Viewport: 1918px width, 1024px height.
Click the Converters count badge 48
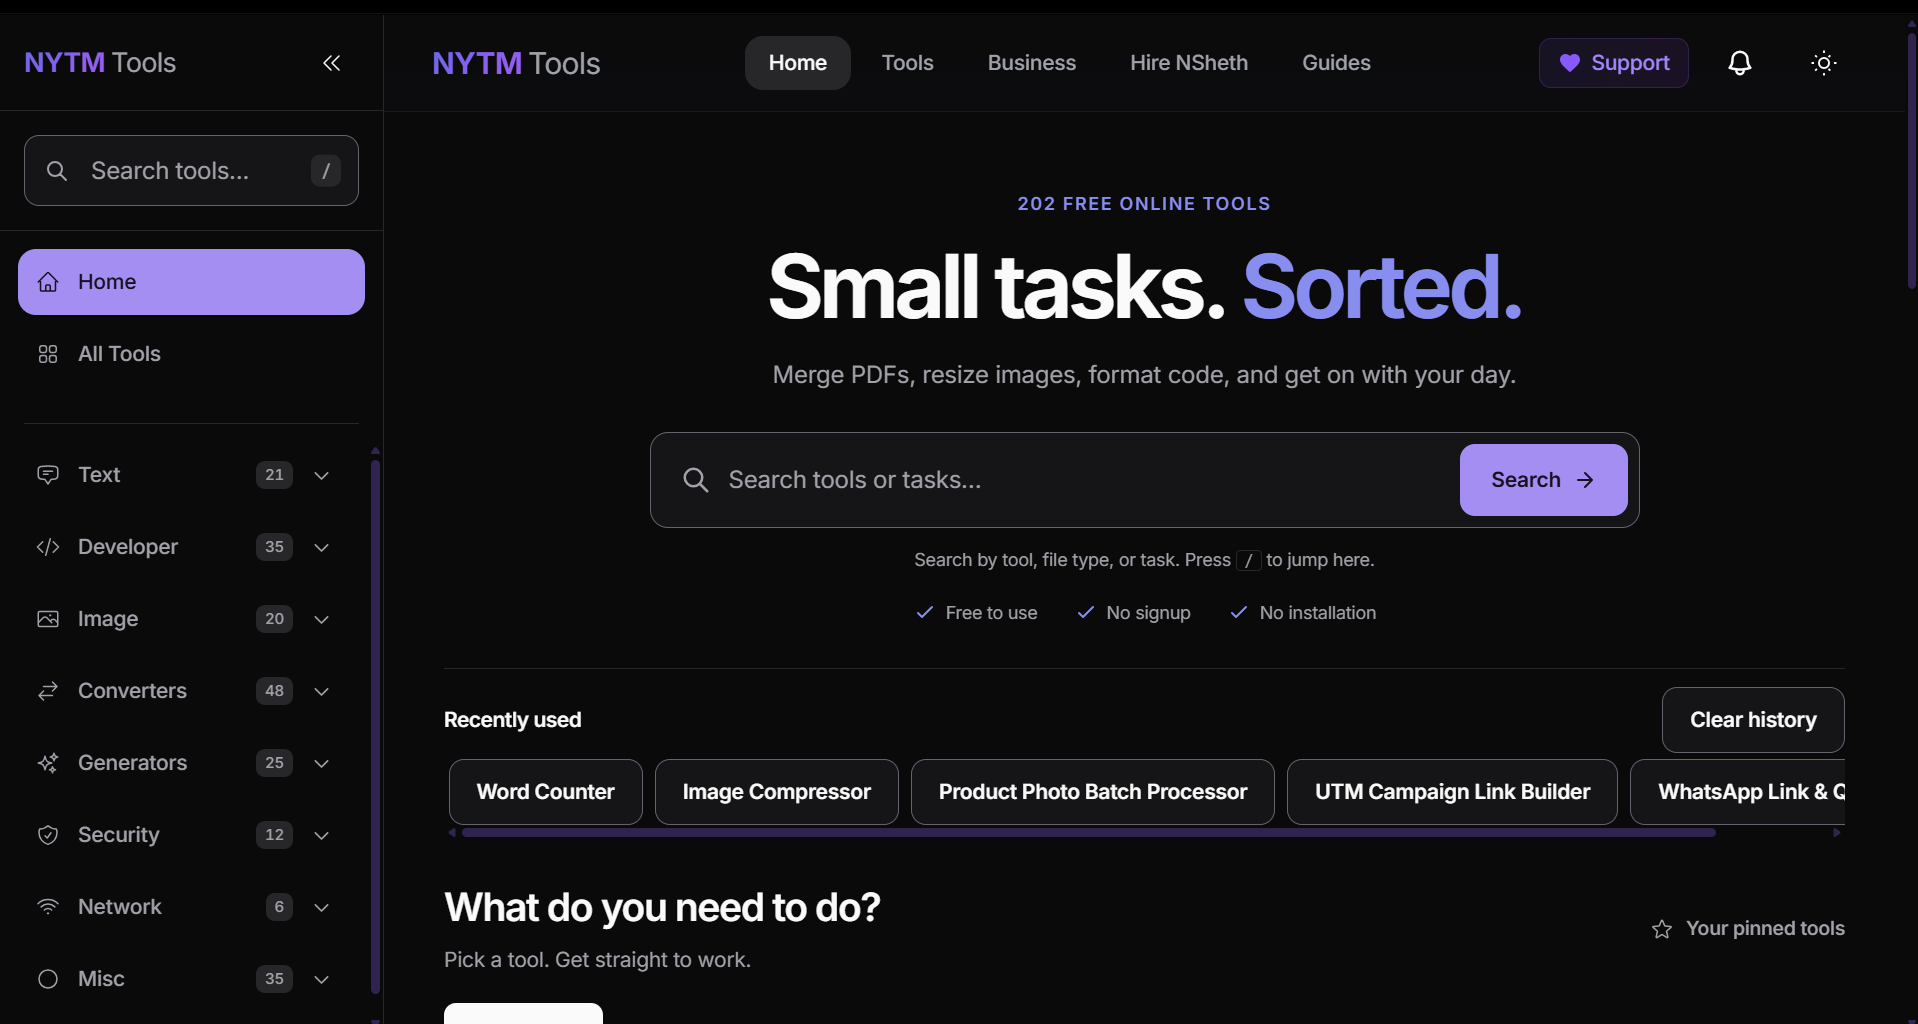tap(274, 691)
